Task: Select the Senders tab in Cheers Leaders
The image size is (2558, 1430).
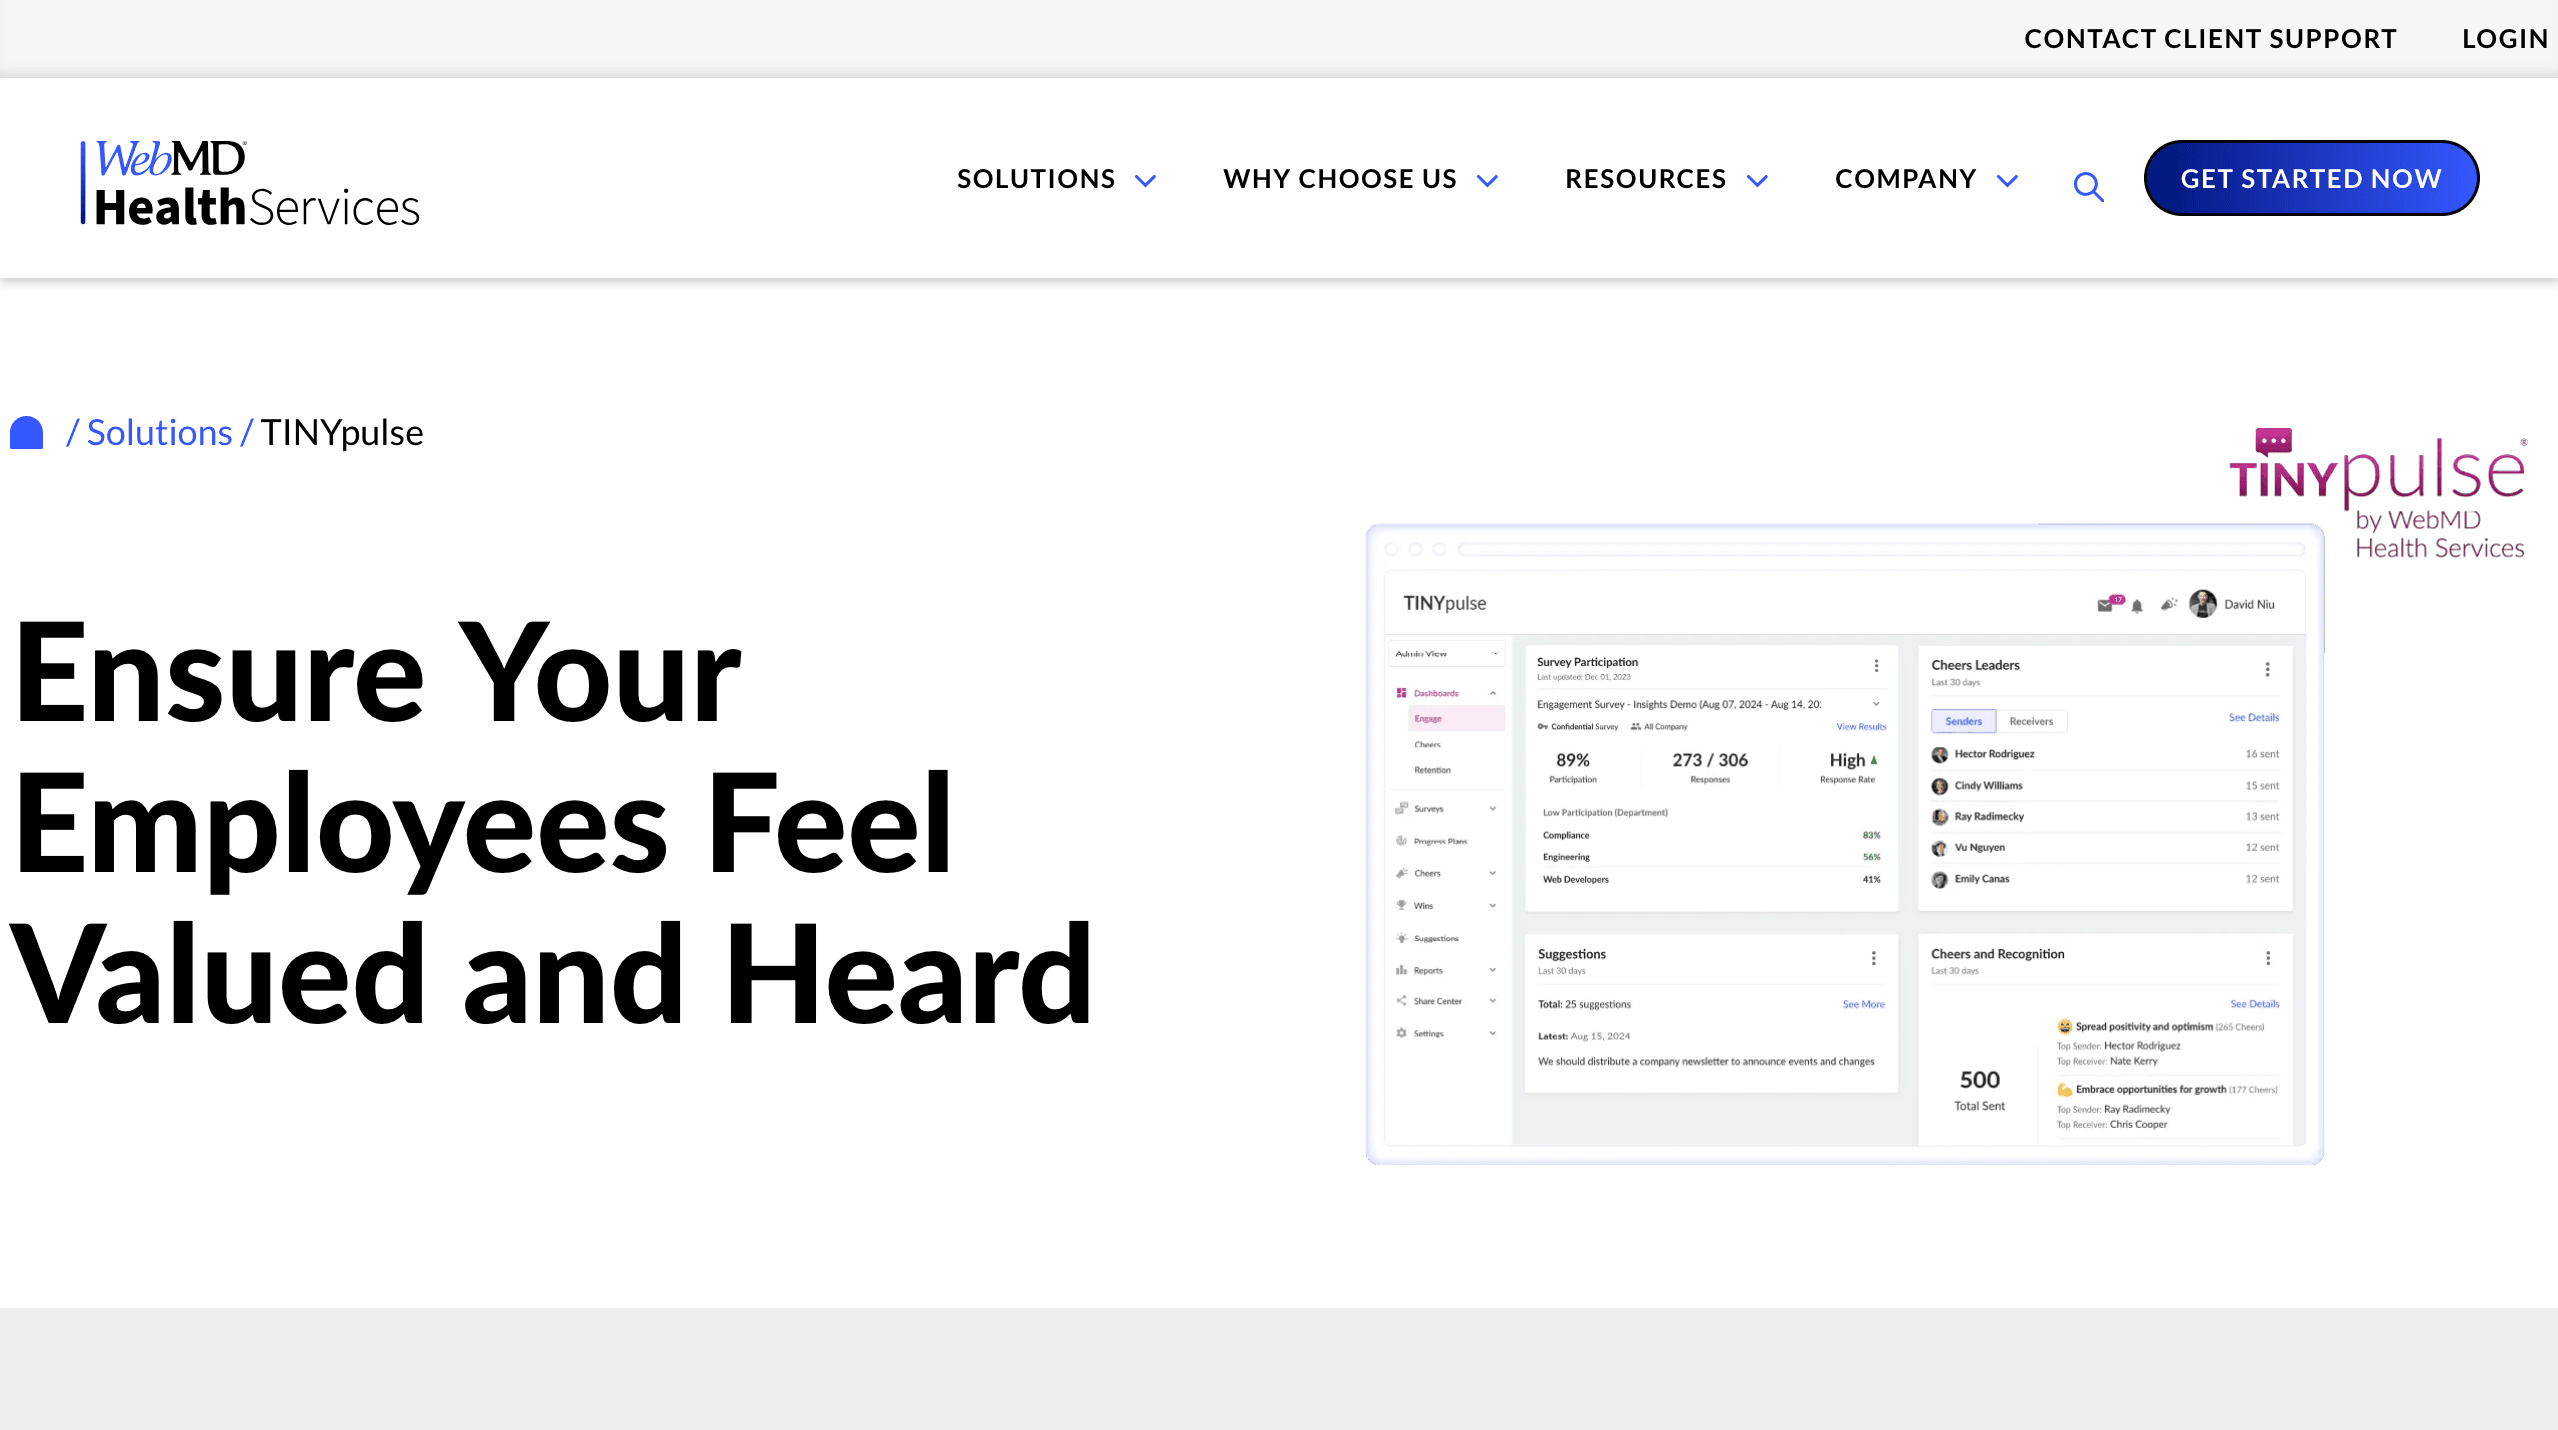Action: point(1963,721)
